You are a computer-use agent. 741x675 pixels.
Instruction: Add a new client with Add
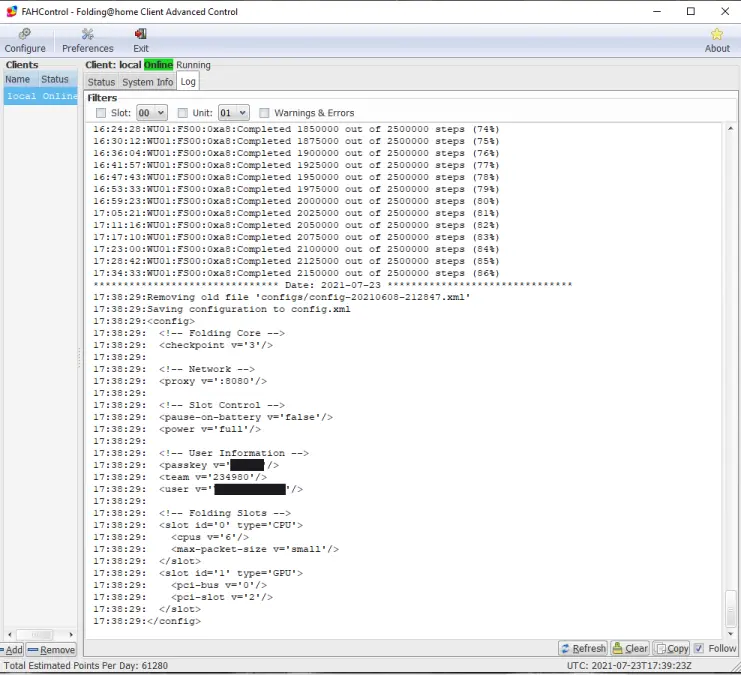tap(12, 649)
